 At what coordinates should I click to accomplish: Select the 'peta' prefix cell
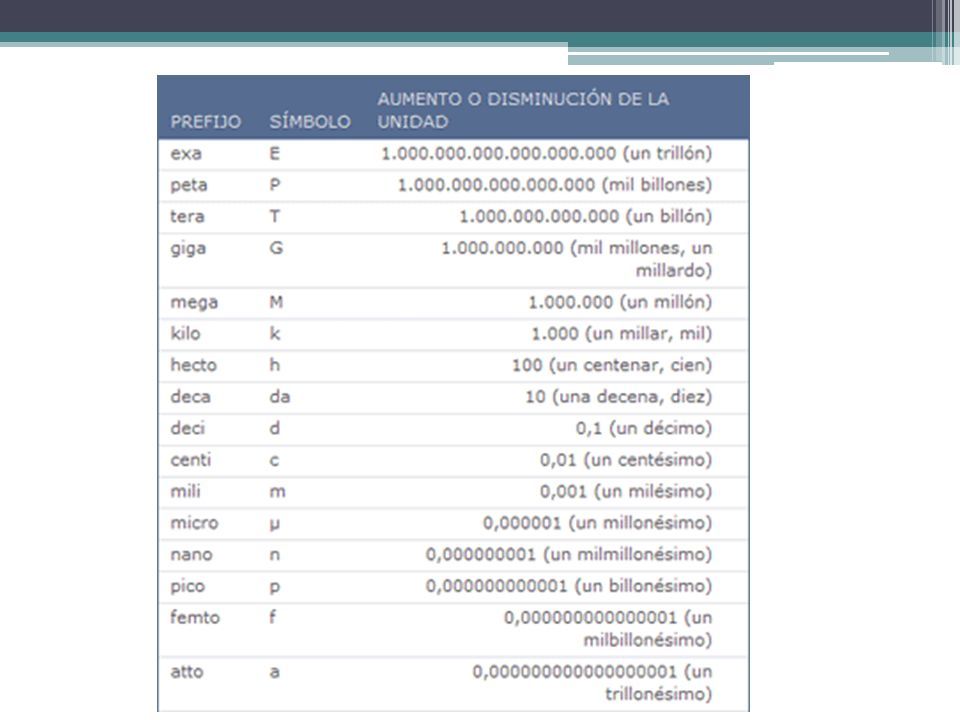[x=189, y=186]
